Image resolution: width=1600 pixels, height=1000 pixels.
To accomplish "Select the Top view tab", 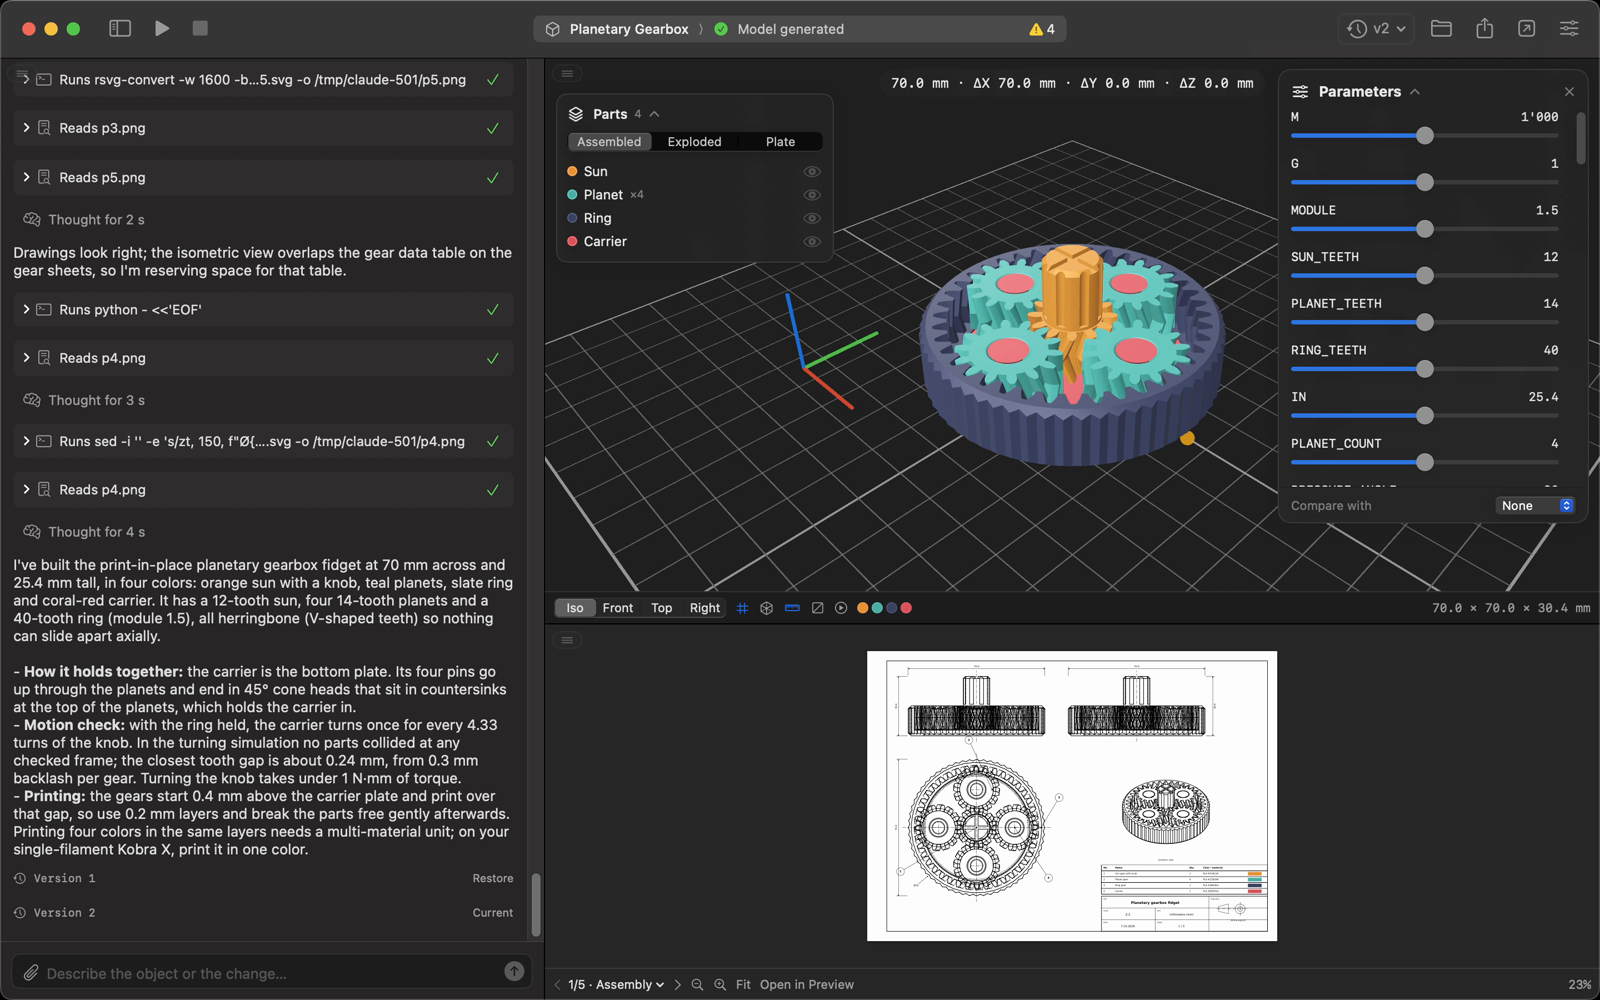I will pyautogui.click(x=662, y=608).
